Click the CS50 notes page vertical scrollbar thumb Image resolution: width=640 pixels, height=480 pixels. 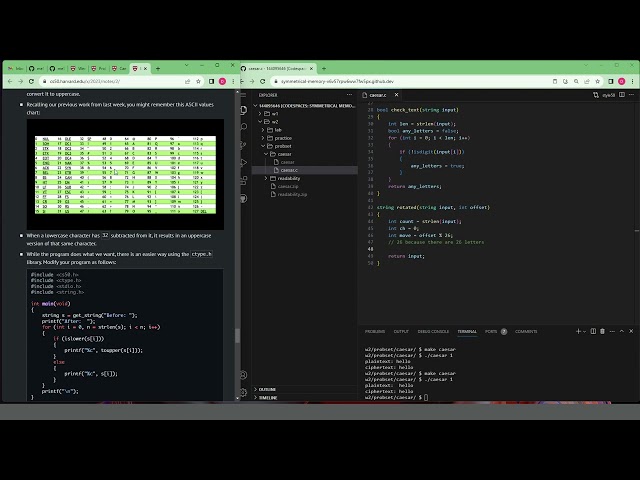pyautogui.click(x=237, y=336)
